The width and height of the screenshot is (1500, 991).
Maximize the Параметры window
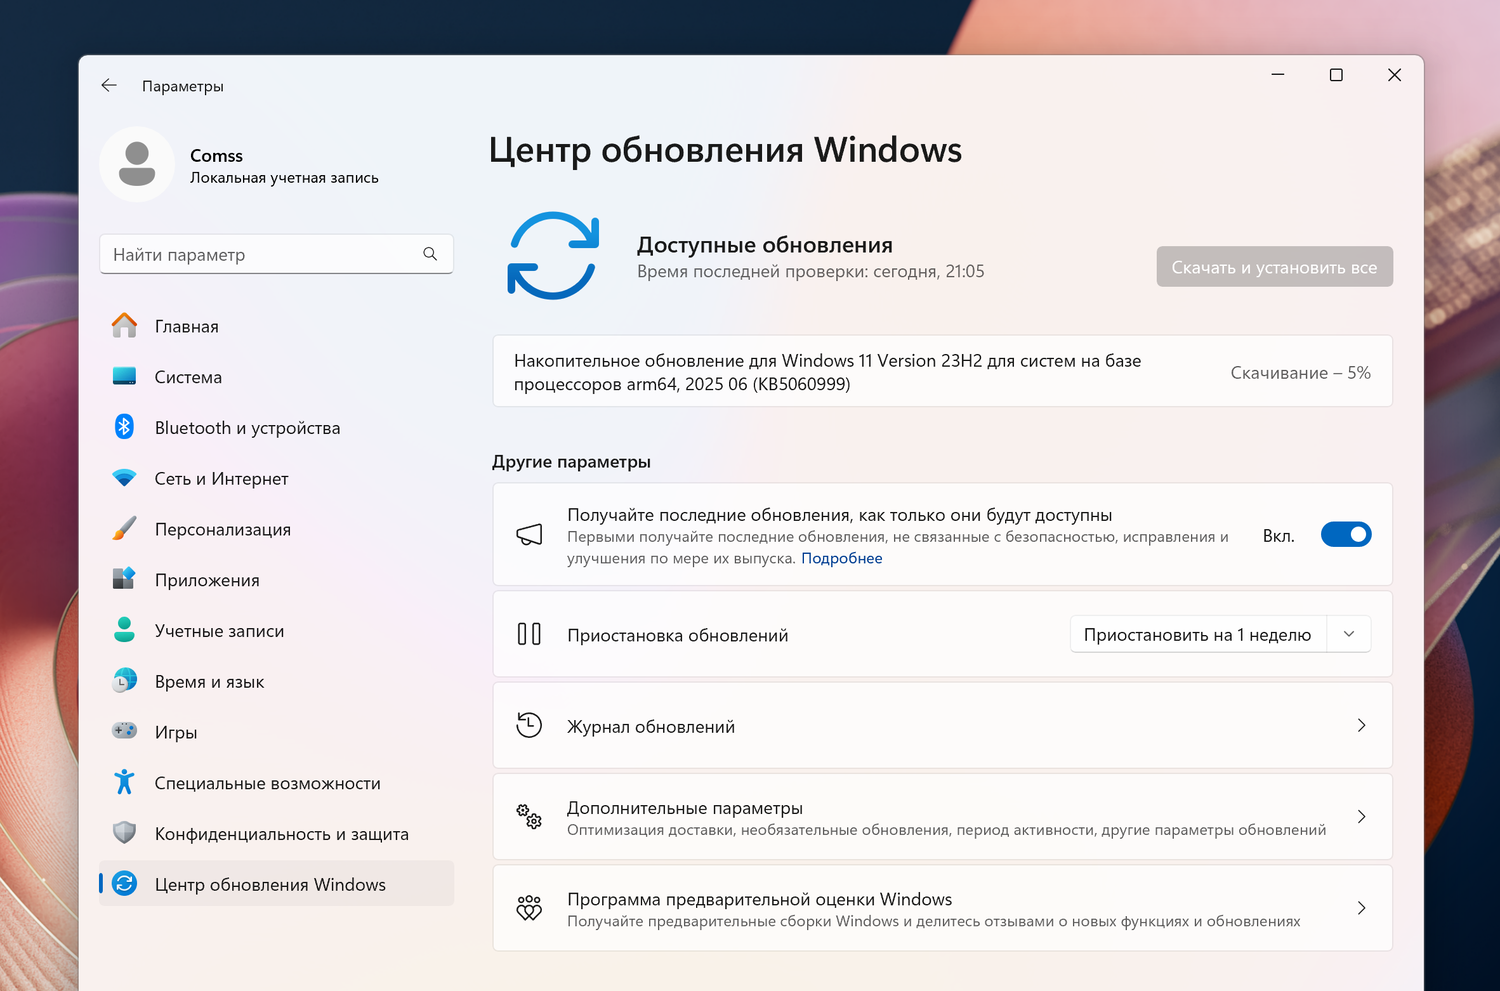tap(1336, 75)
